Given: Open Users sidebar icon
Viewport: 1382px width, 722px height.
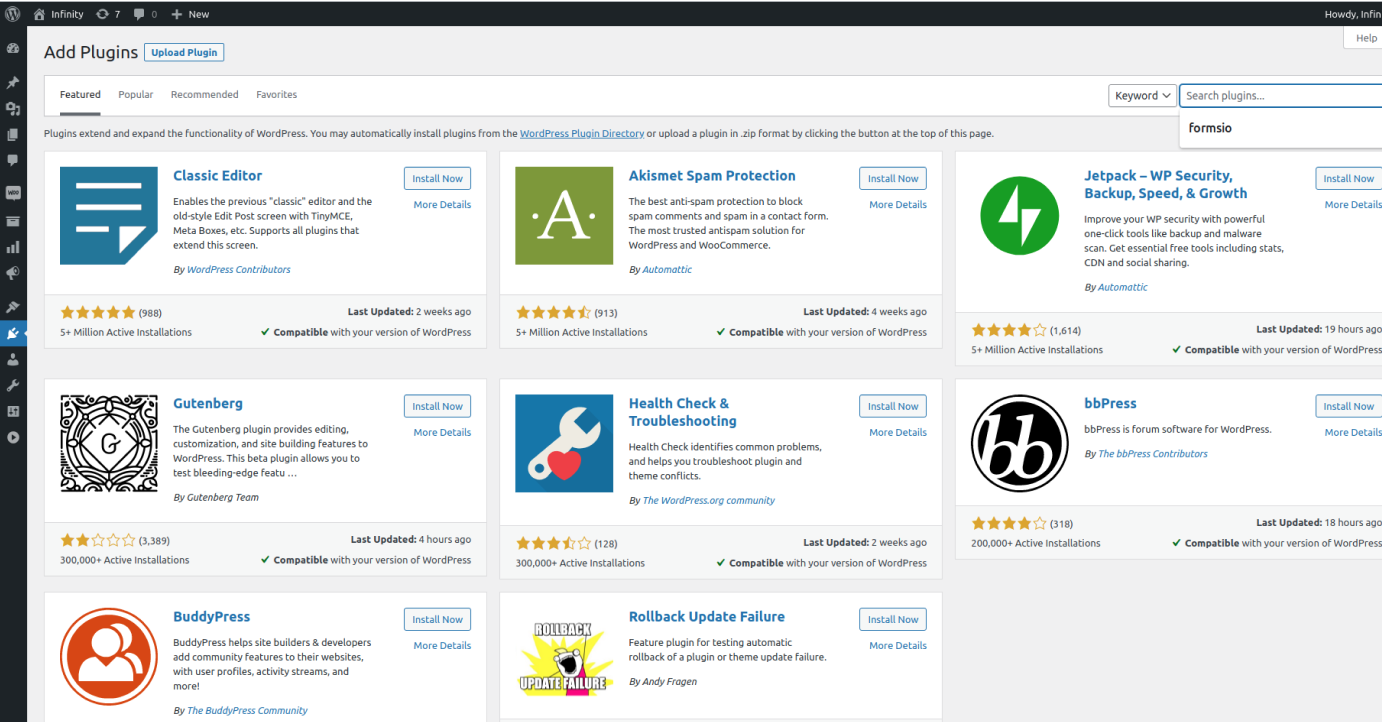Looking at the screenshot, I should click(13, 359).
